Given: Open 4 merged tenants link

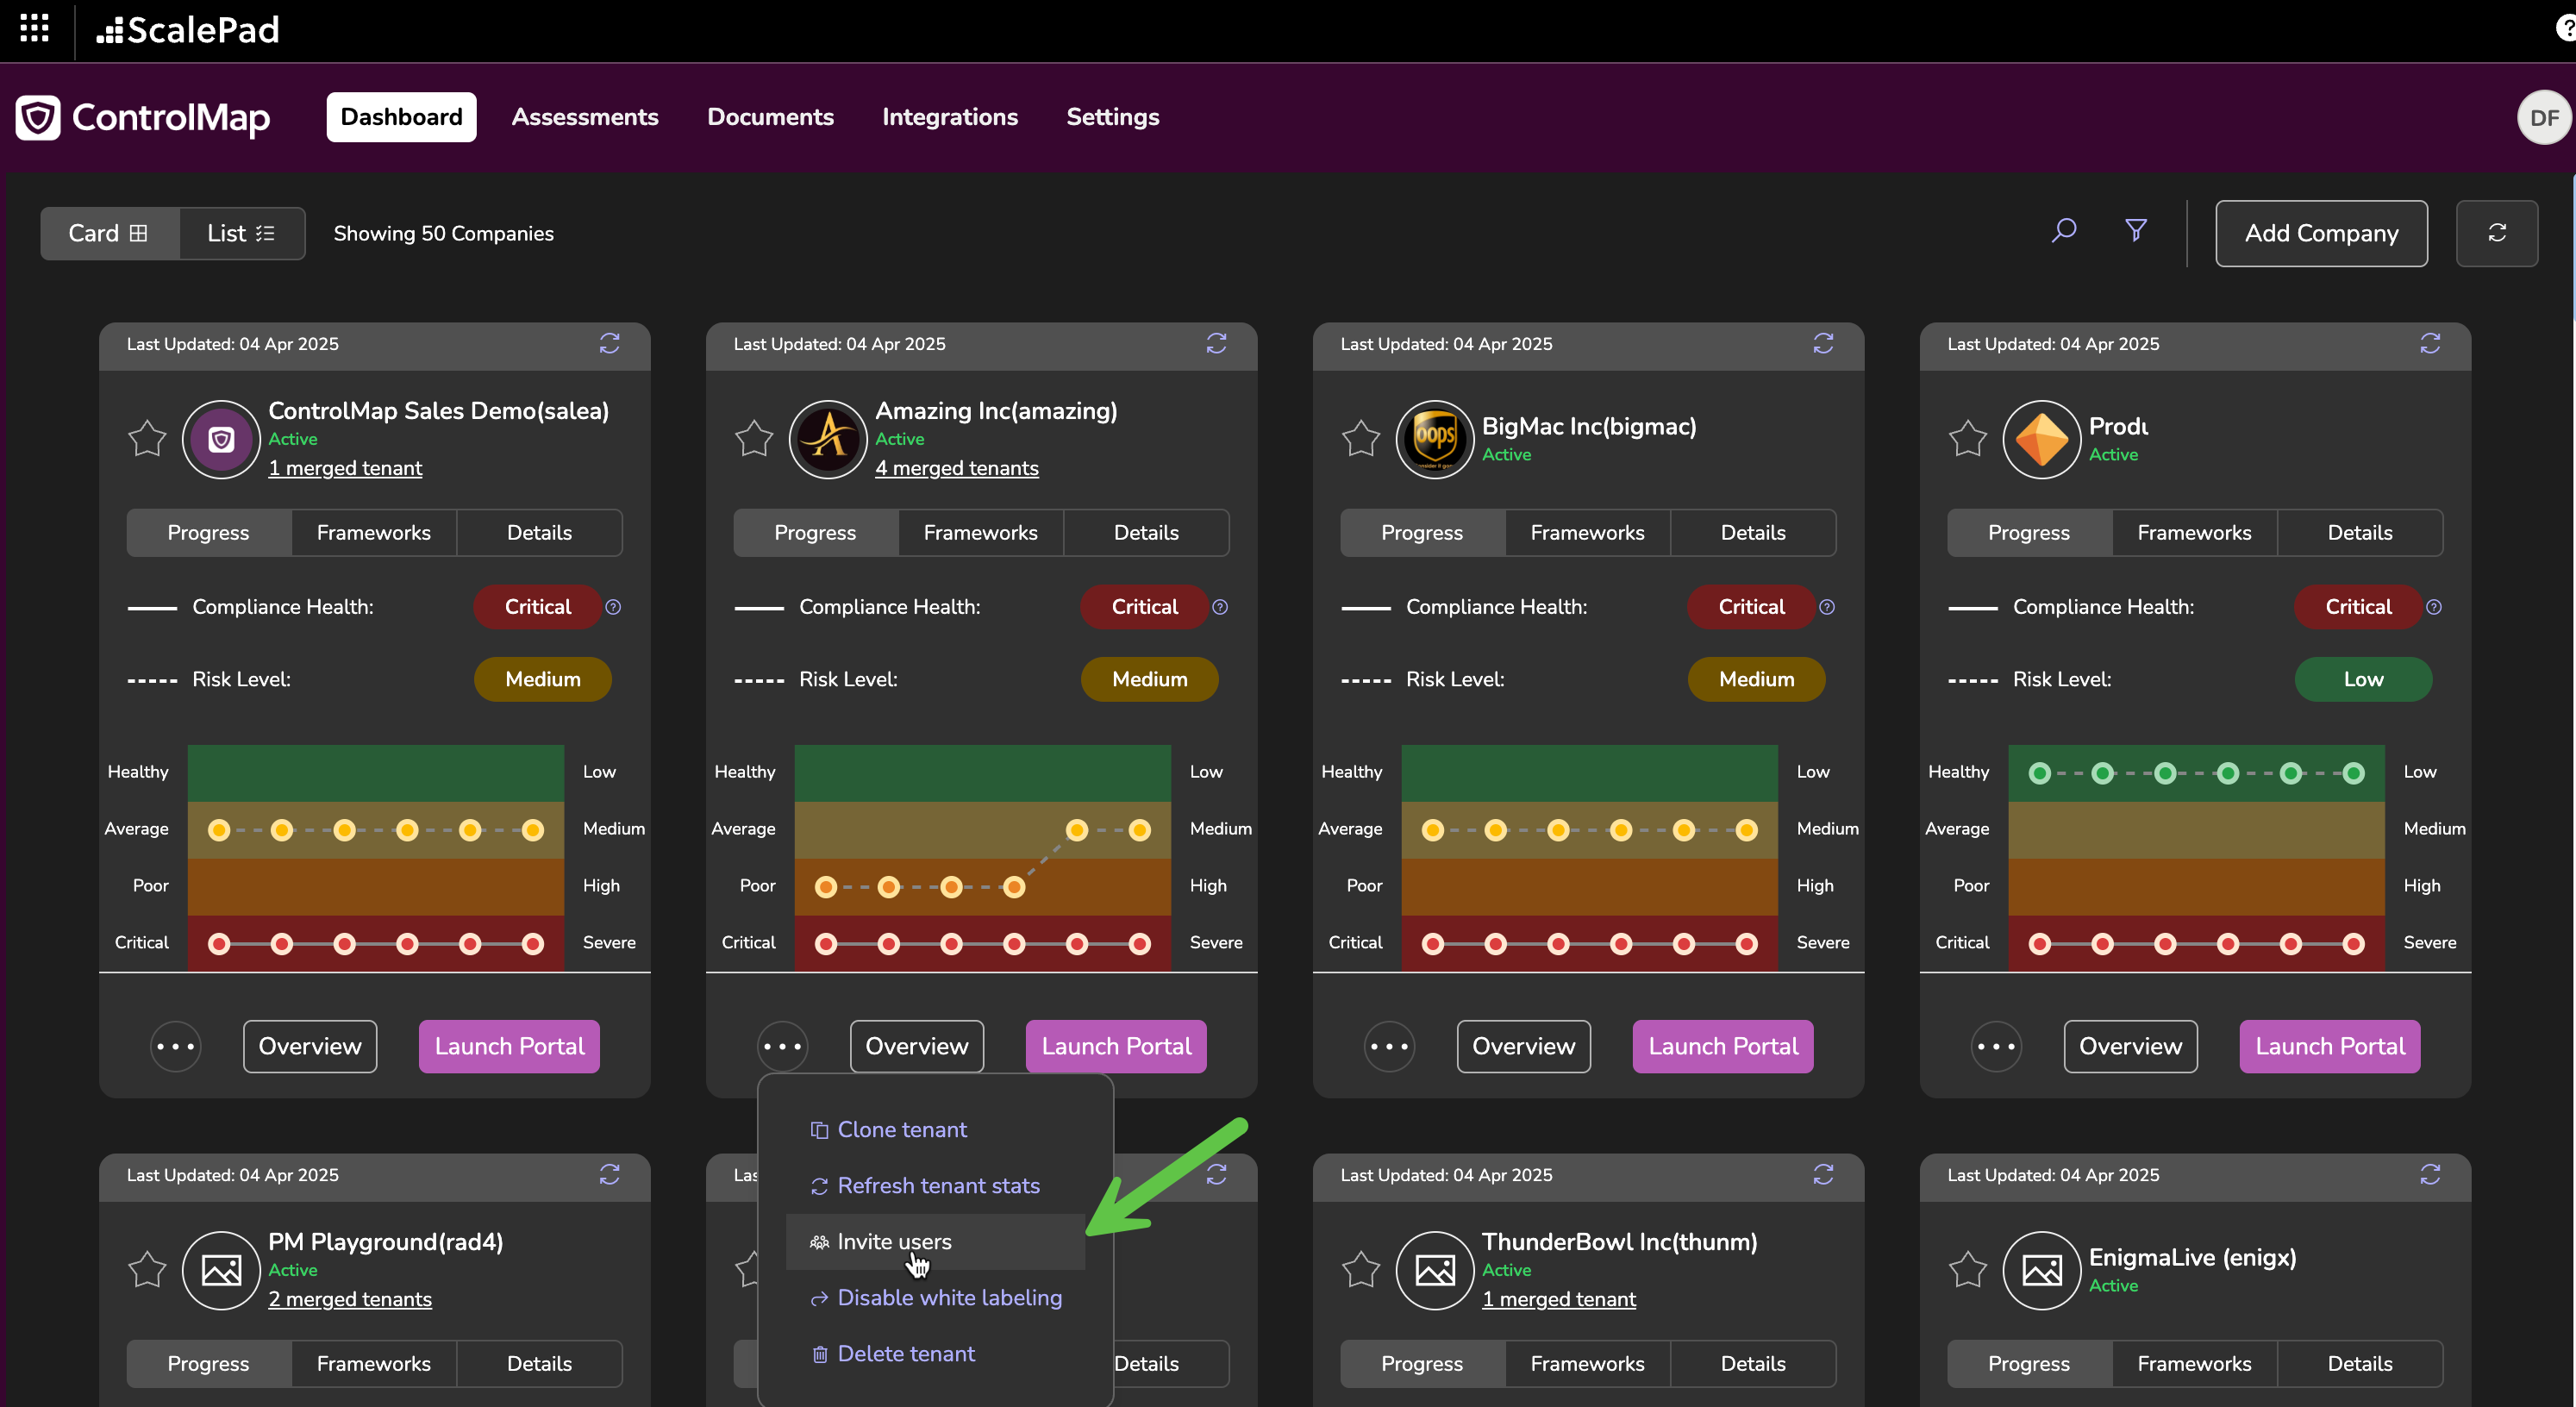Looking at the screenshot, I should tap(957, 468).
